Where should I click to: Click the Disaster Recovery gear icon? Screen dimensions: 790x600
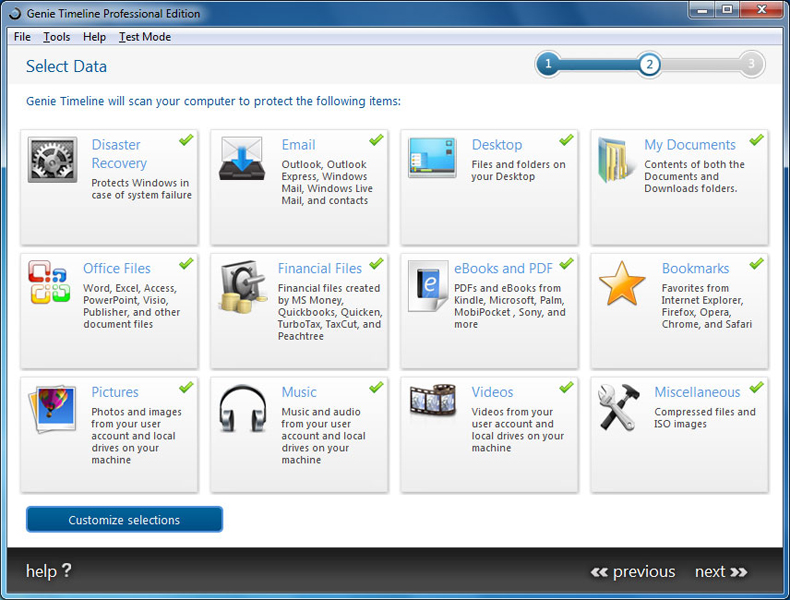coord(52,160)
